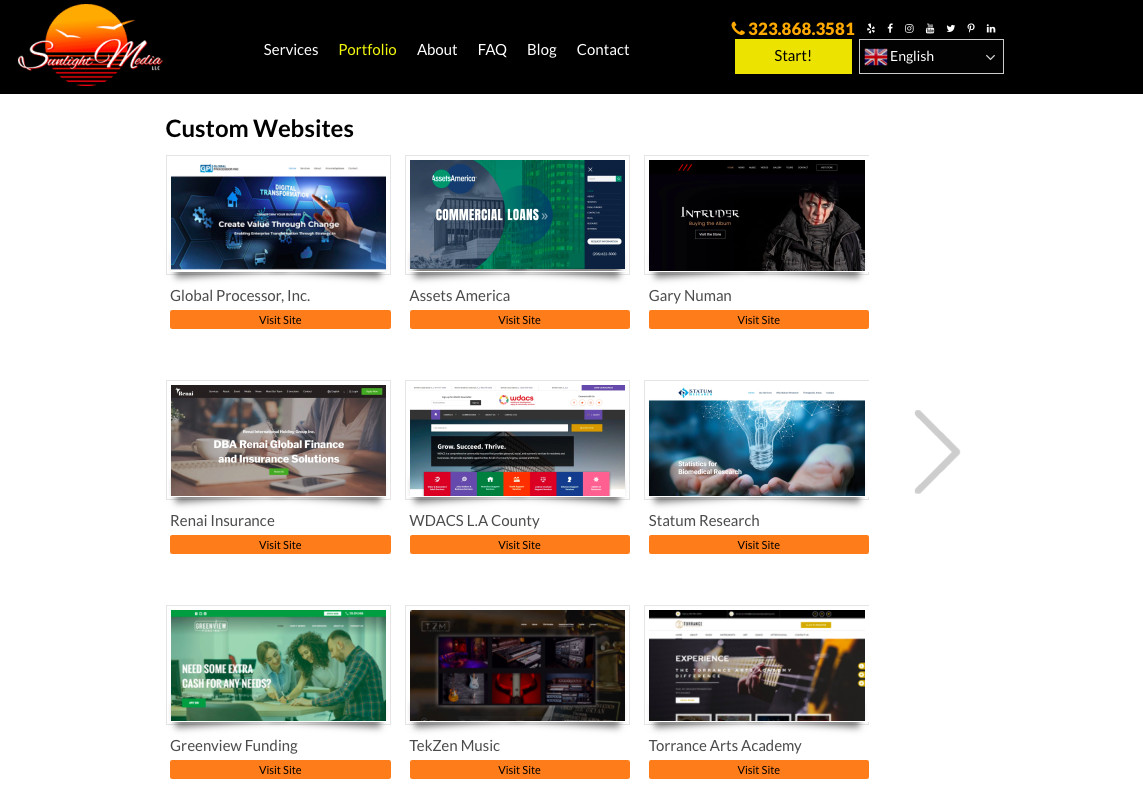Viewport: 1143px width, 812px height.
Task: Open the Contact menu item
Action: coord(603,50)
